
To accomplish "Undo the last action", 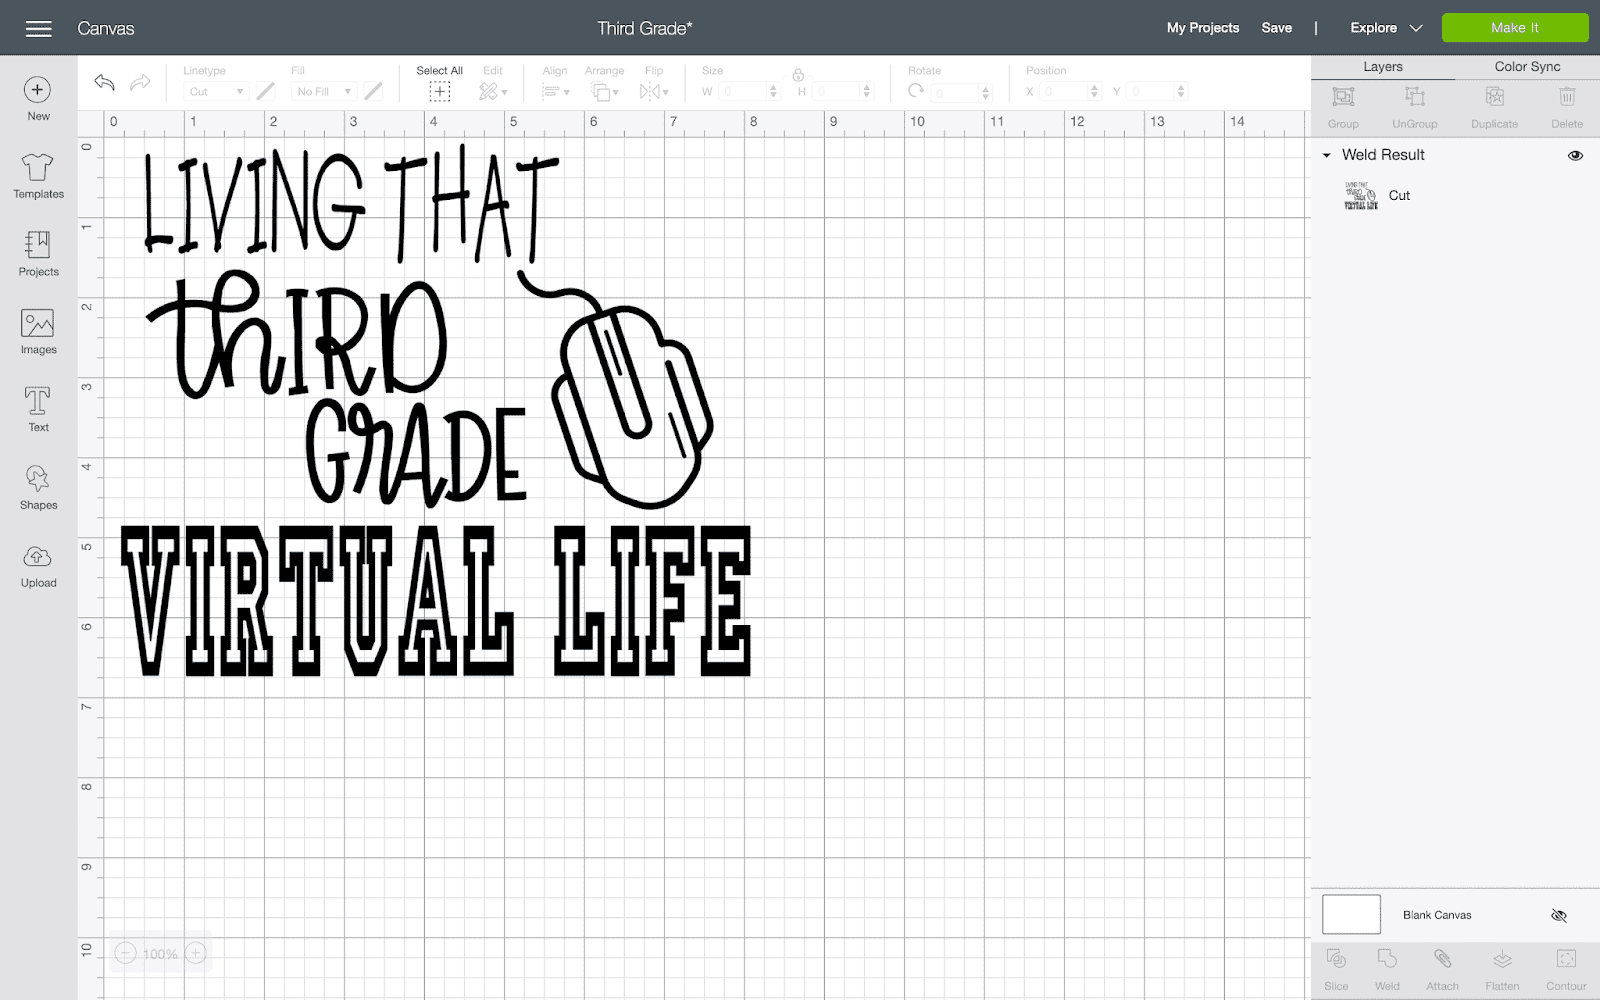I will tap(104, 82).
